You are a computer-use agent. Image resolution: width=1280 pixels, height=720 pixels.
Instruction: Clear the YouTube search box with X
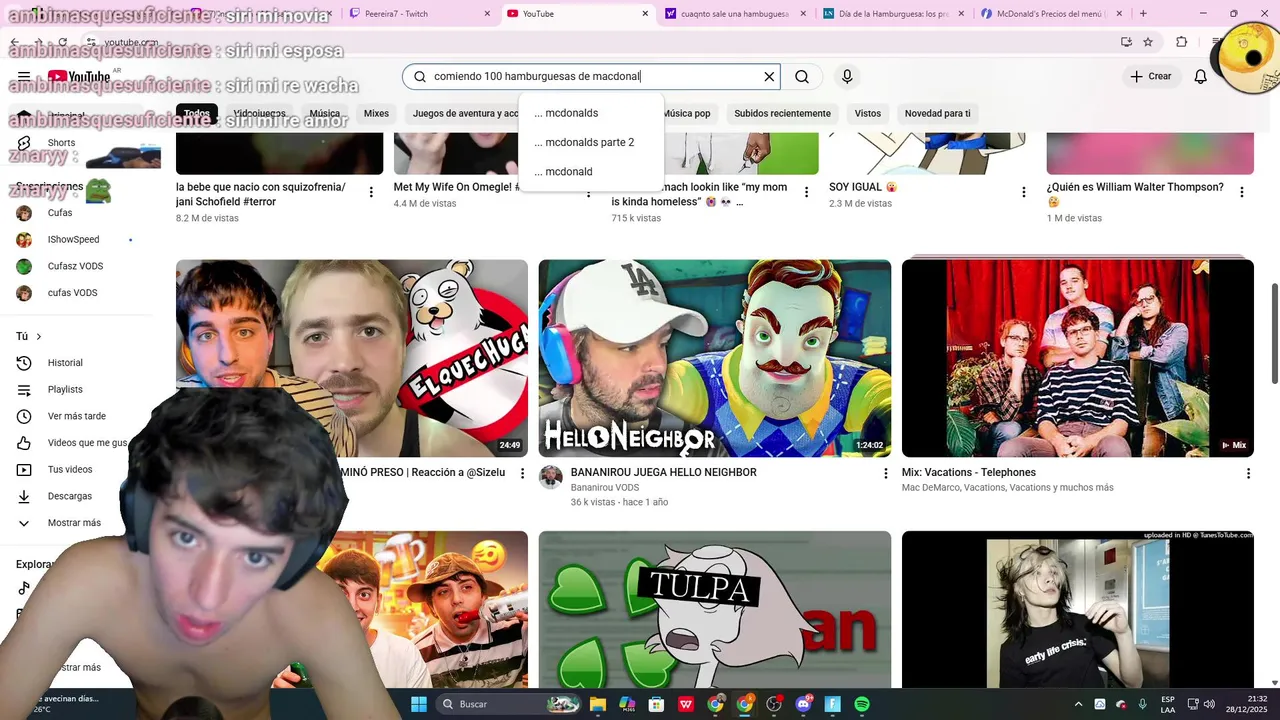769,77
